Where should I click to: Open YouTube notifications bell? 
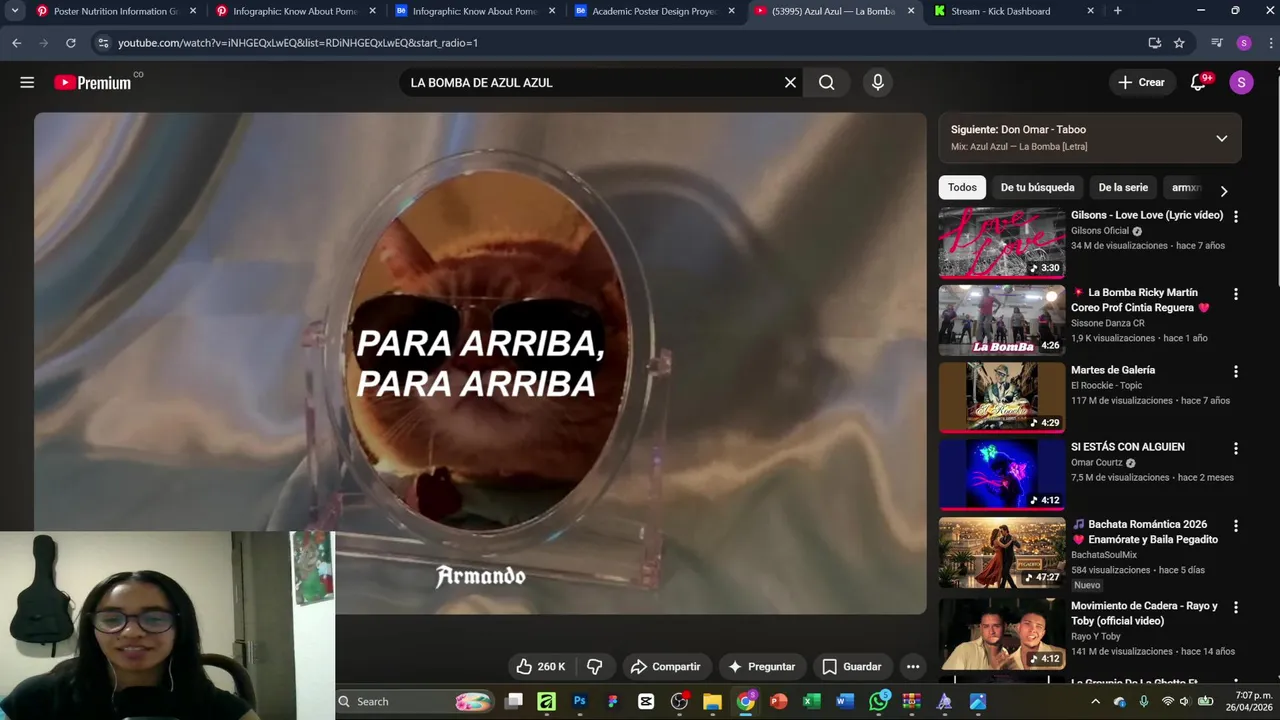tap(1198, 82)
